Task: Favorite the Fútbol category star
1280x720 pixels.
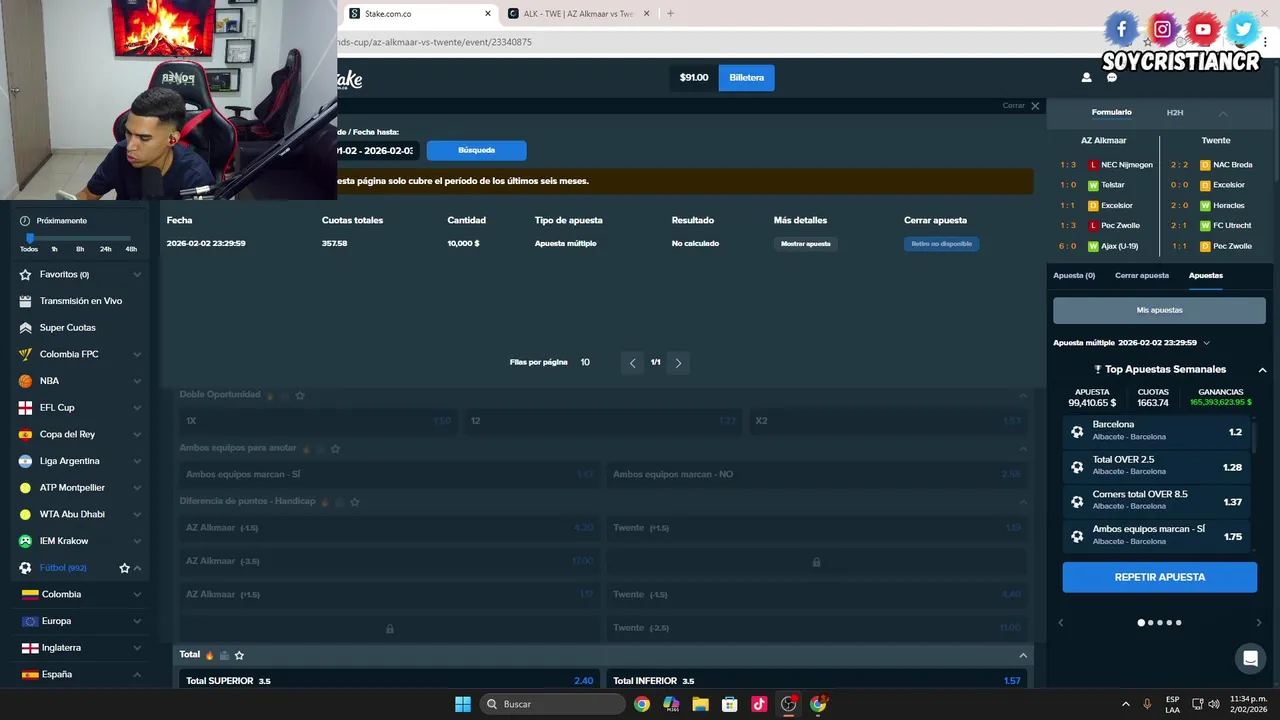Action: (125, 568)
